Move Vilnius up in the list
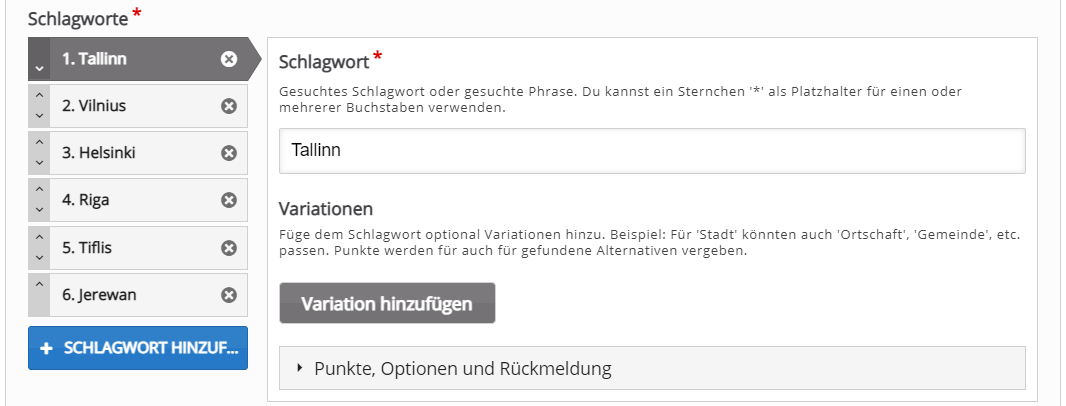This screenshot has height=406, width=1066. coord(39,96)
